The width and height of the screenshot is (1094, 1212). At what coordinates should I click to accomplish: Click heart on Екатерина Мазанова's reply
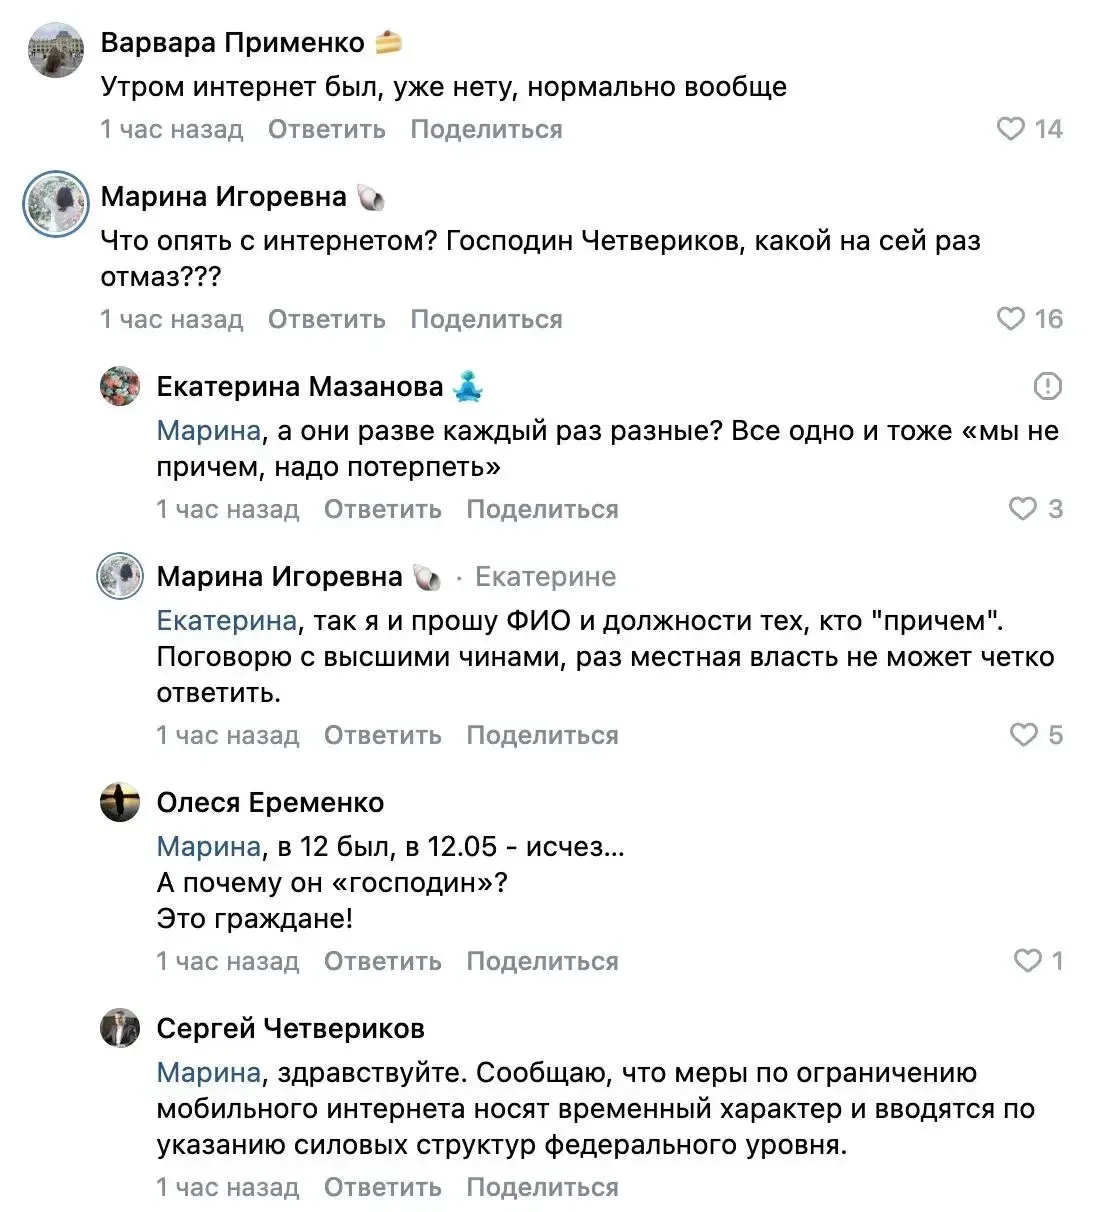[x=1023, y=509]
